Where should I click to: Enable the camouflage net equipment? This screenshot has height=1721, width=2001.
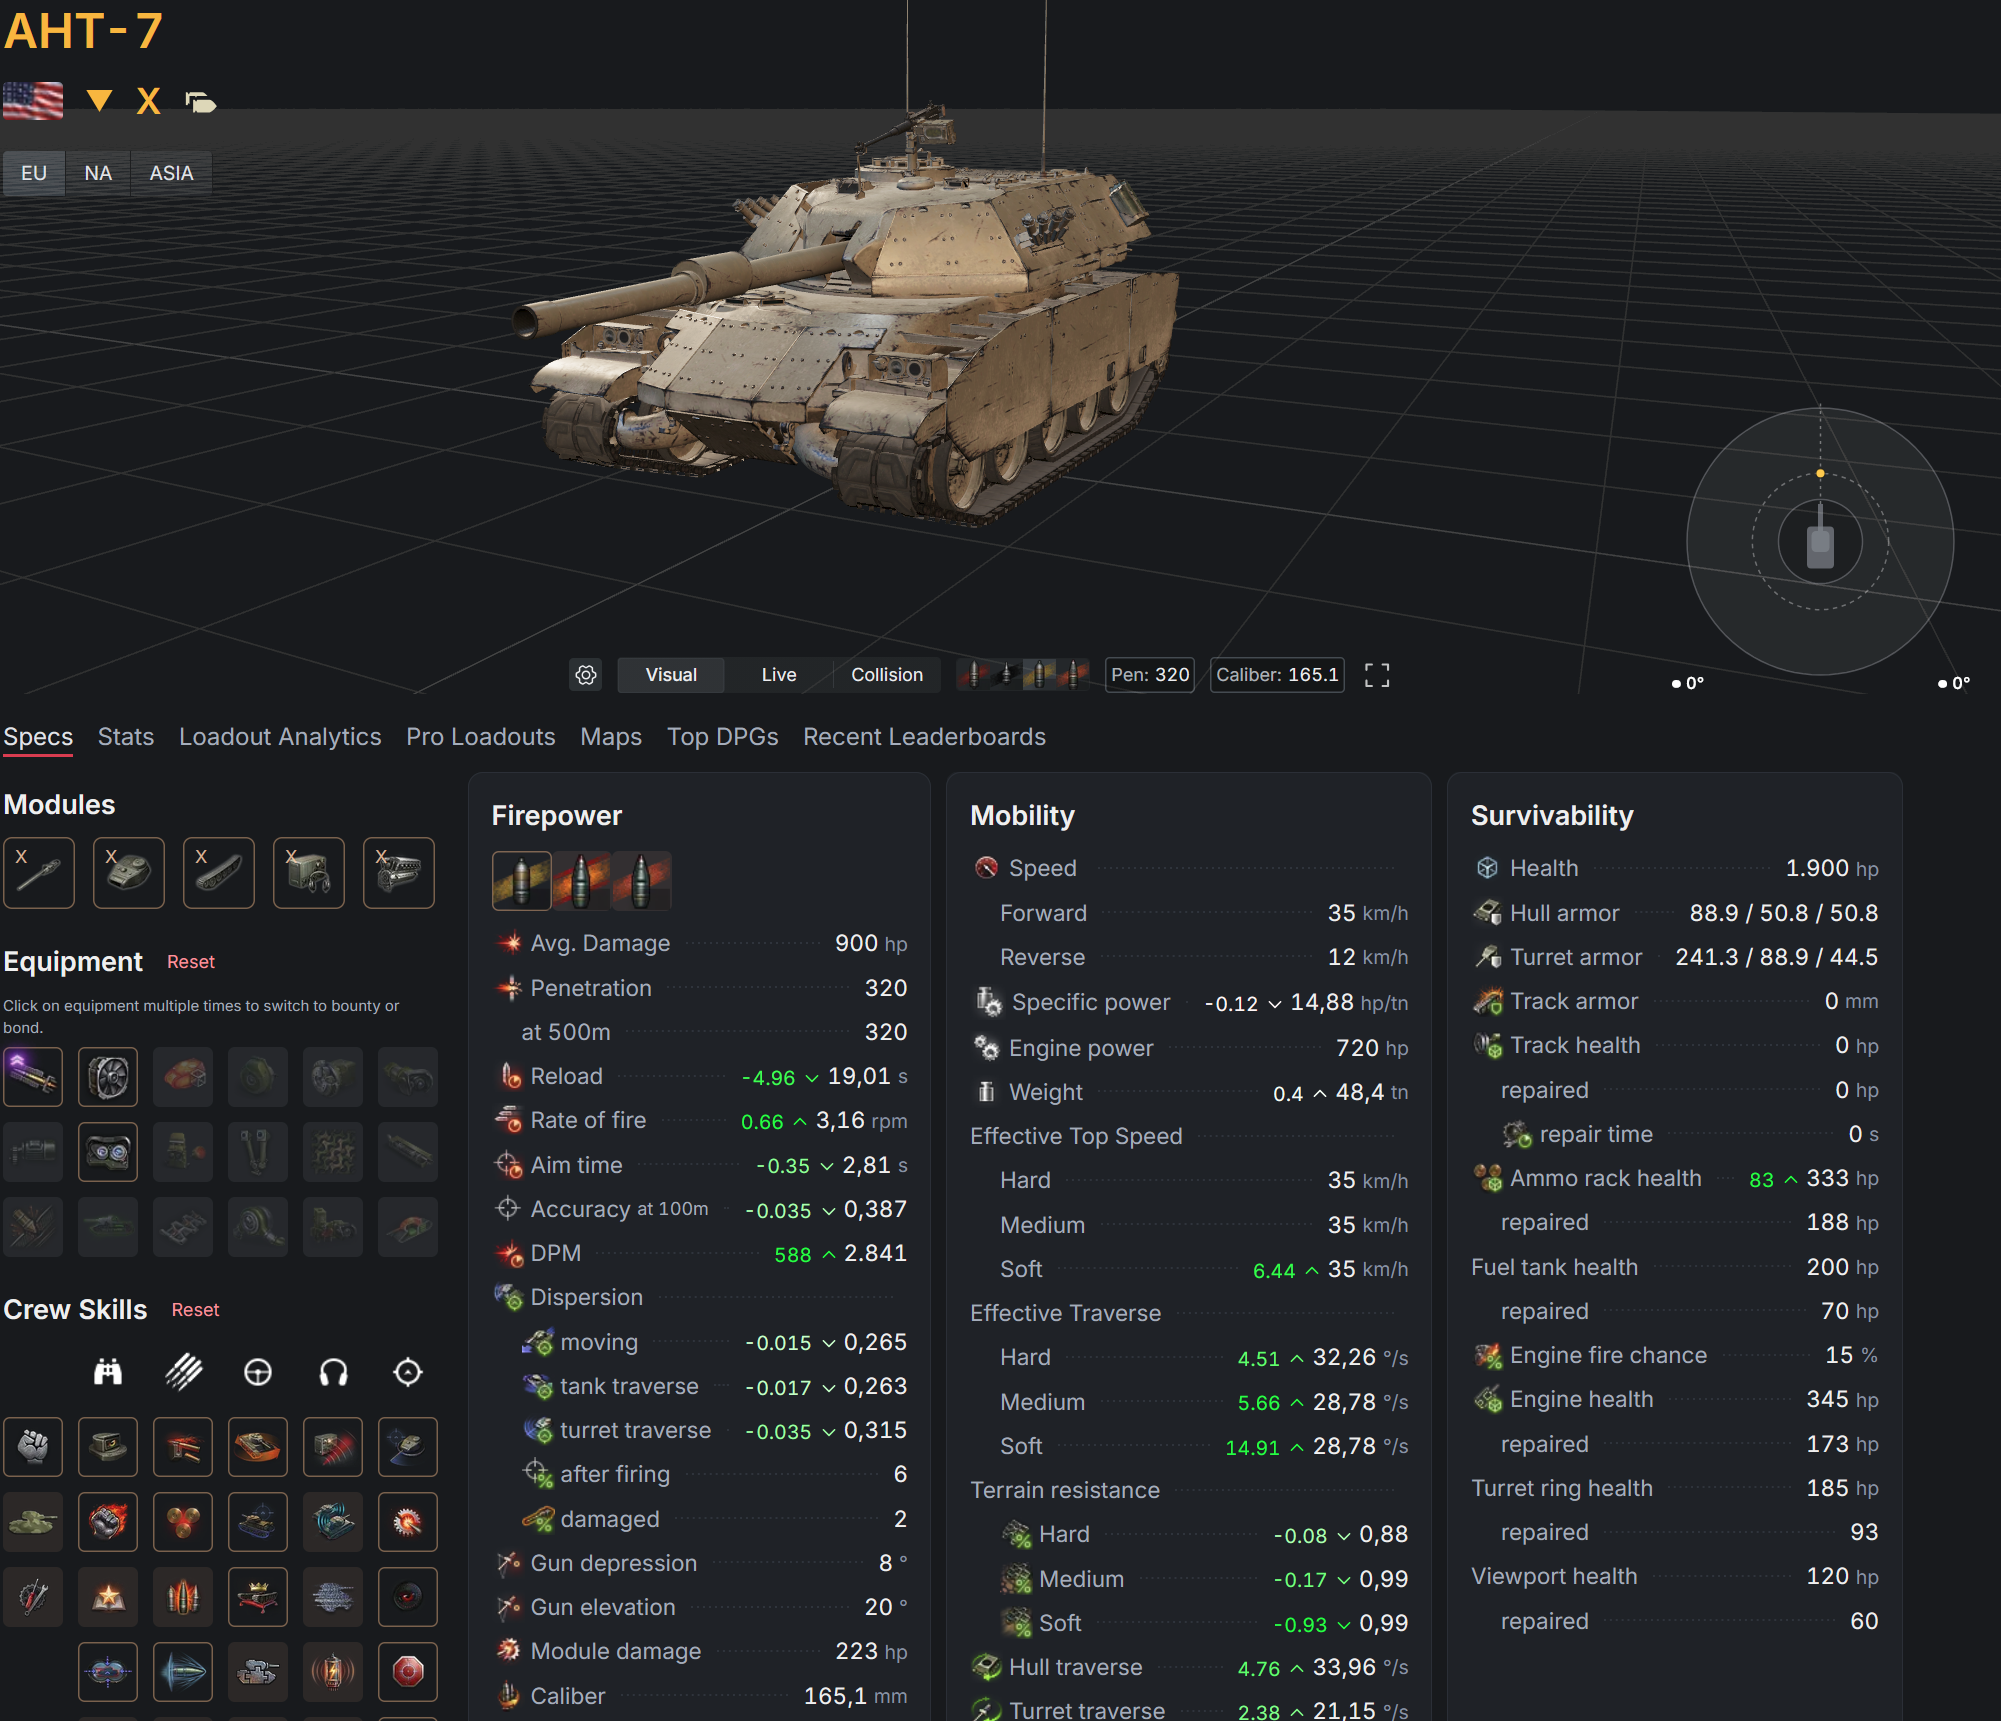point(333,1152)
